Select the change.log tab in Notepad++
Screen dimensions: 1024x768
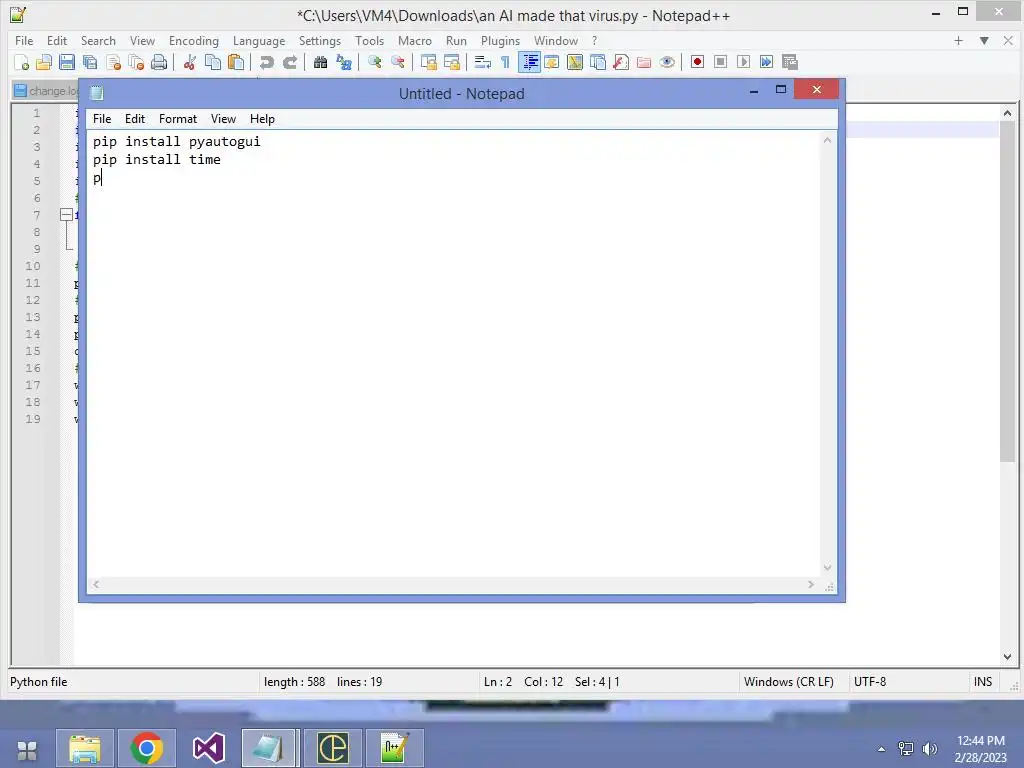[46, 91]
